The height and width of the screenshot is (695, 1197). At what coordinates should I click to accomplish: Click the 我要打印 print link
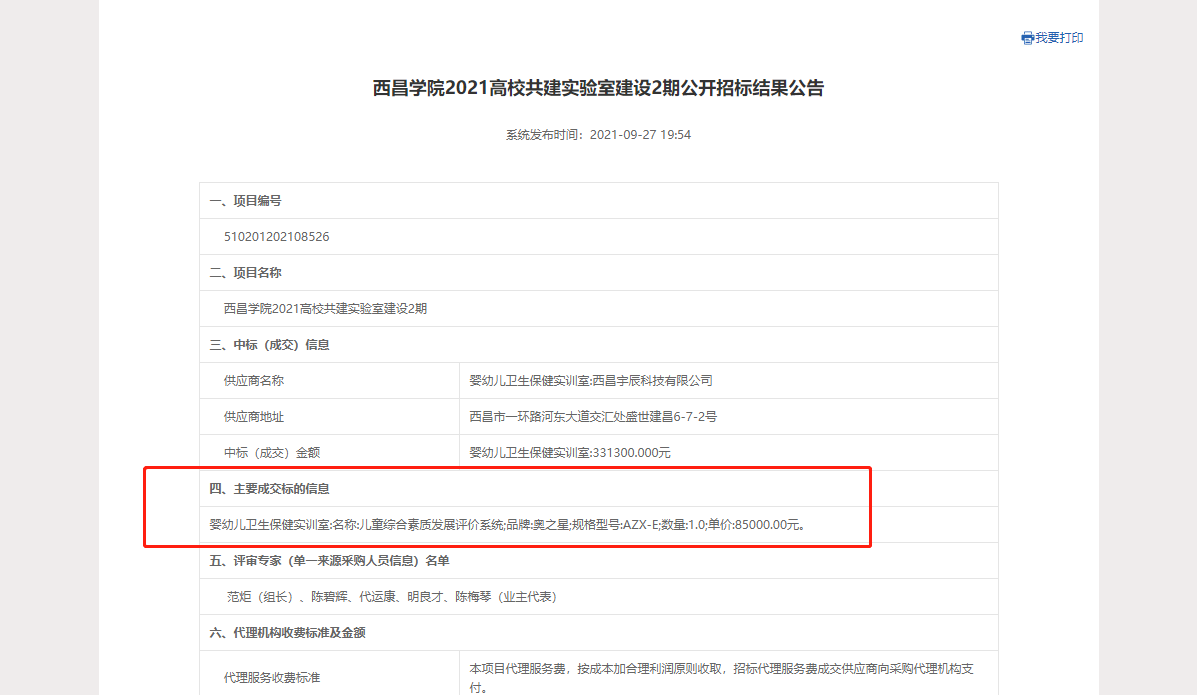1056,37
